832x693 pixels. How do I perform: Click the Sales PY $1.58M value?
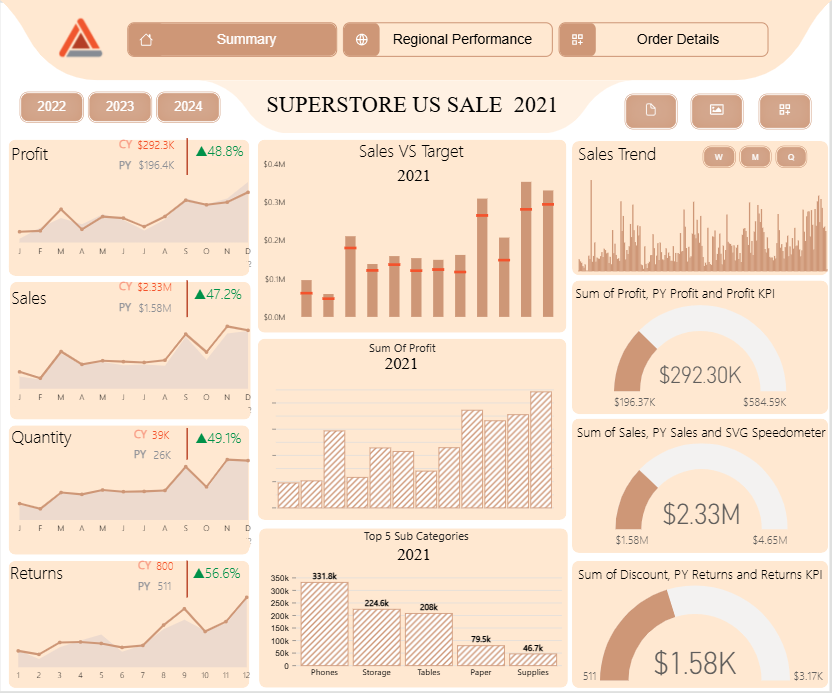pyautogui.click(x=155, y=308)
